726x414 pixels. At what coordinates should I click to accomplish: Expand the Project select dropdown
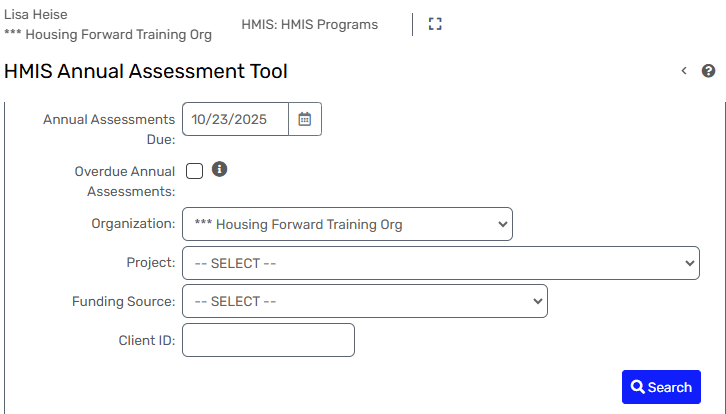tap(440, 263)
